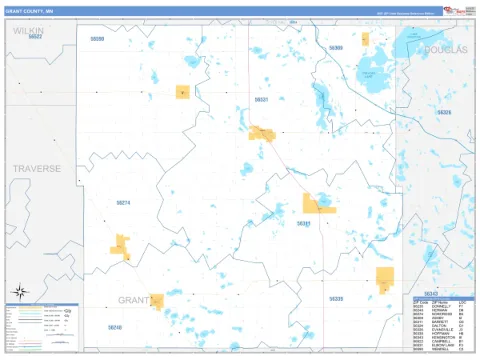Viewport: 480px width, 360px height.
Task: Click the 'GRANT COUNTY, MN' map title
Action: (x=29, y=11)
